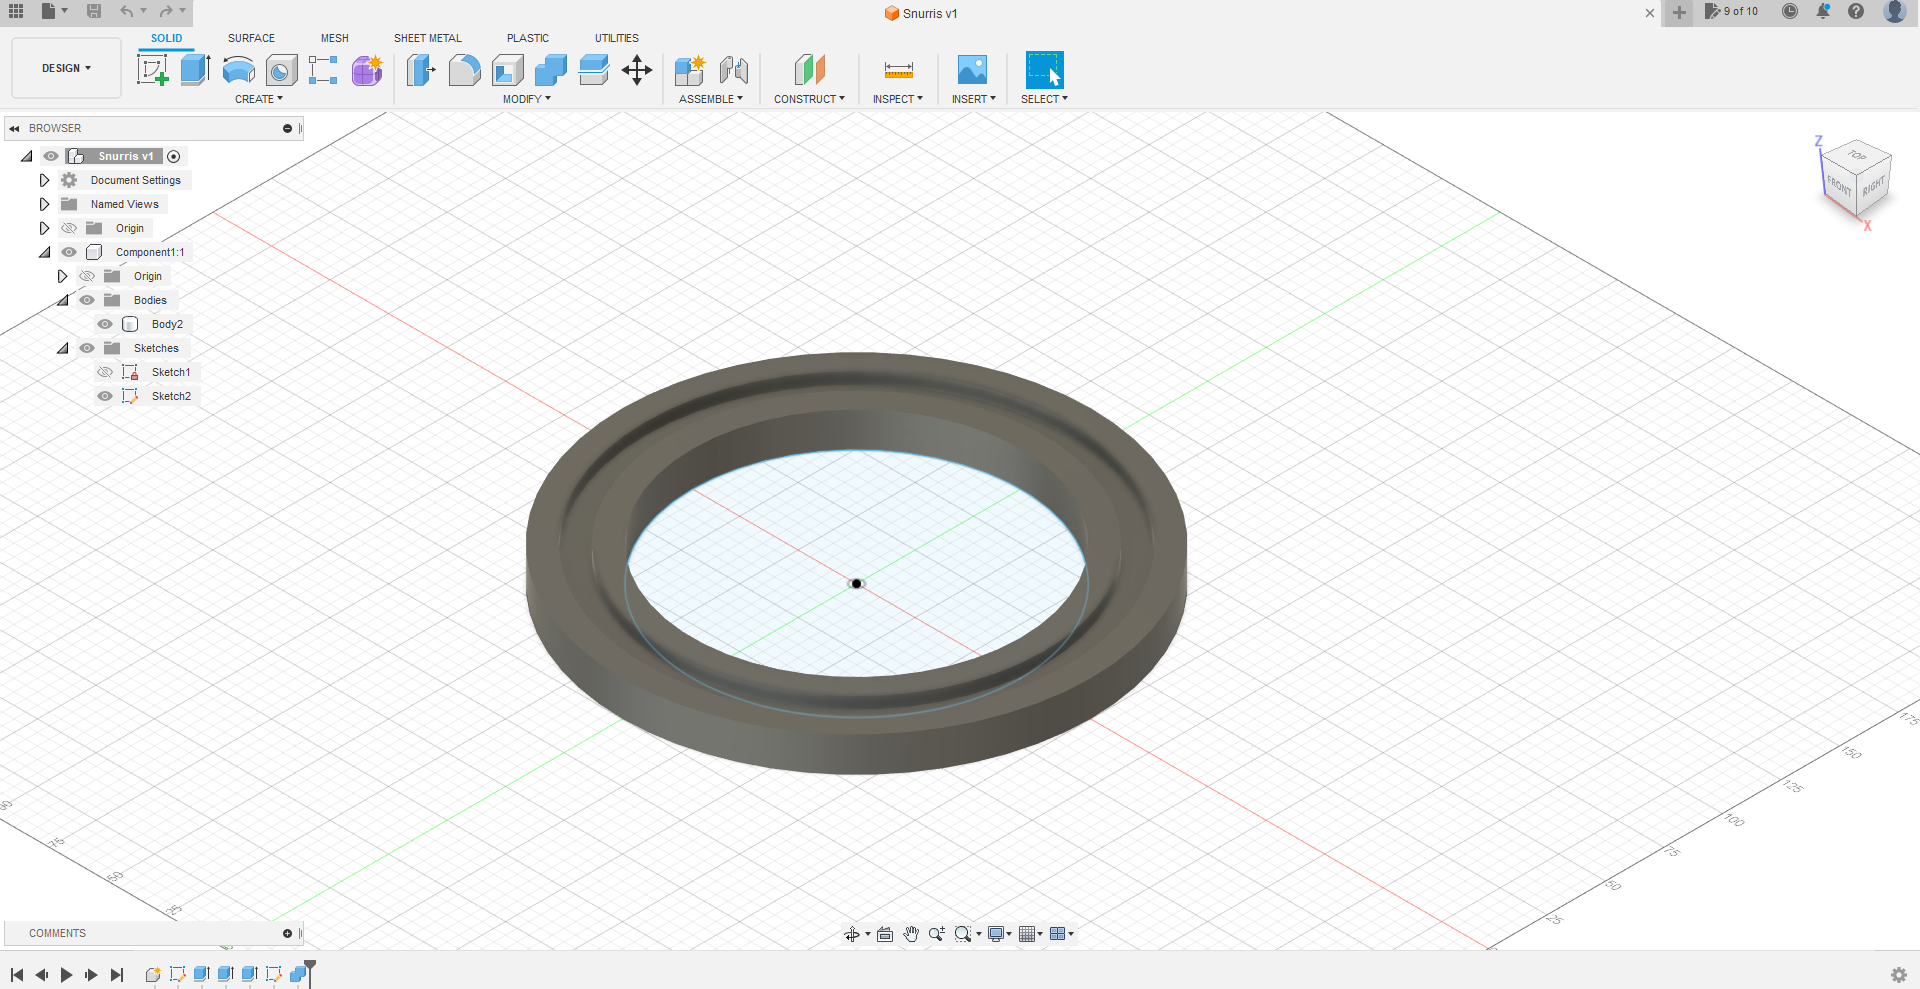Collapse the Sketches folder
1920x989 pixels.
(x=63, y=348)
